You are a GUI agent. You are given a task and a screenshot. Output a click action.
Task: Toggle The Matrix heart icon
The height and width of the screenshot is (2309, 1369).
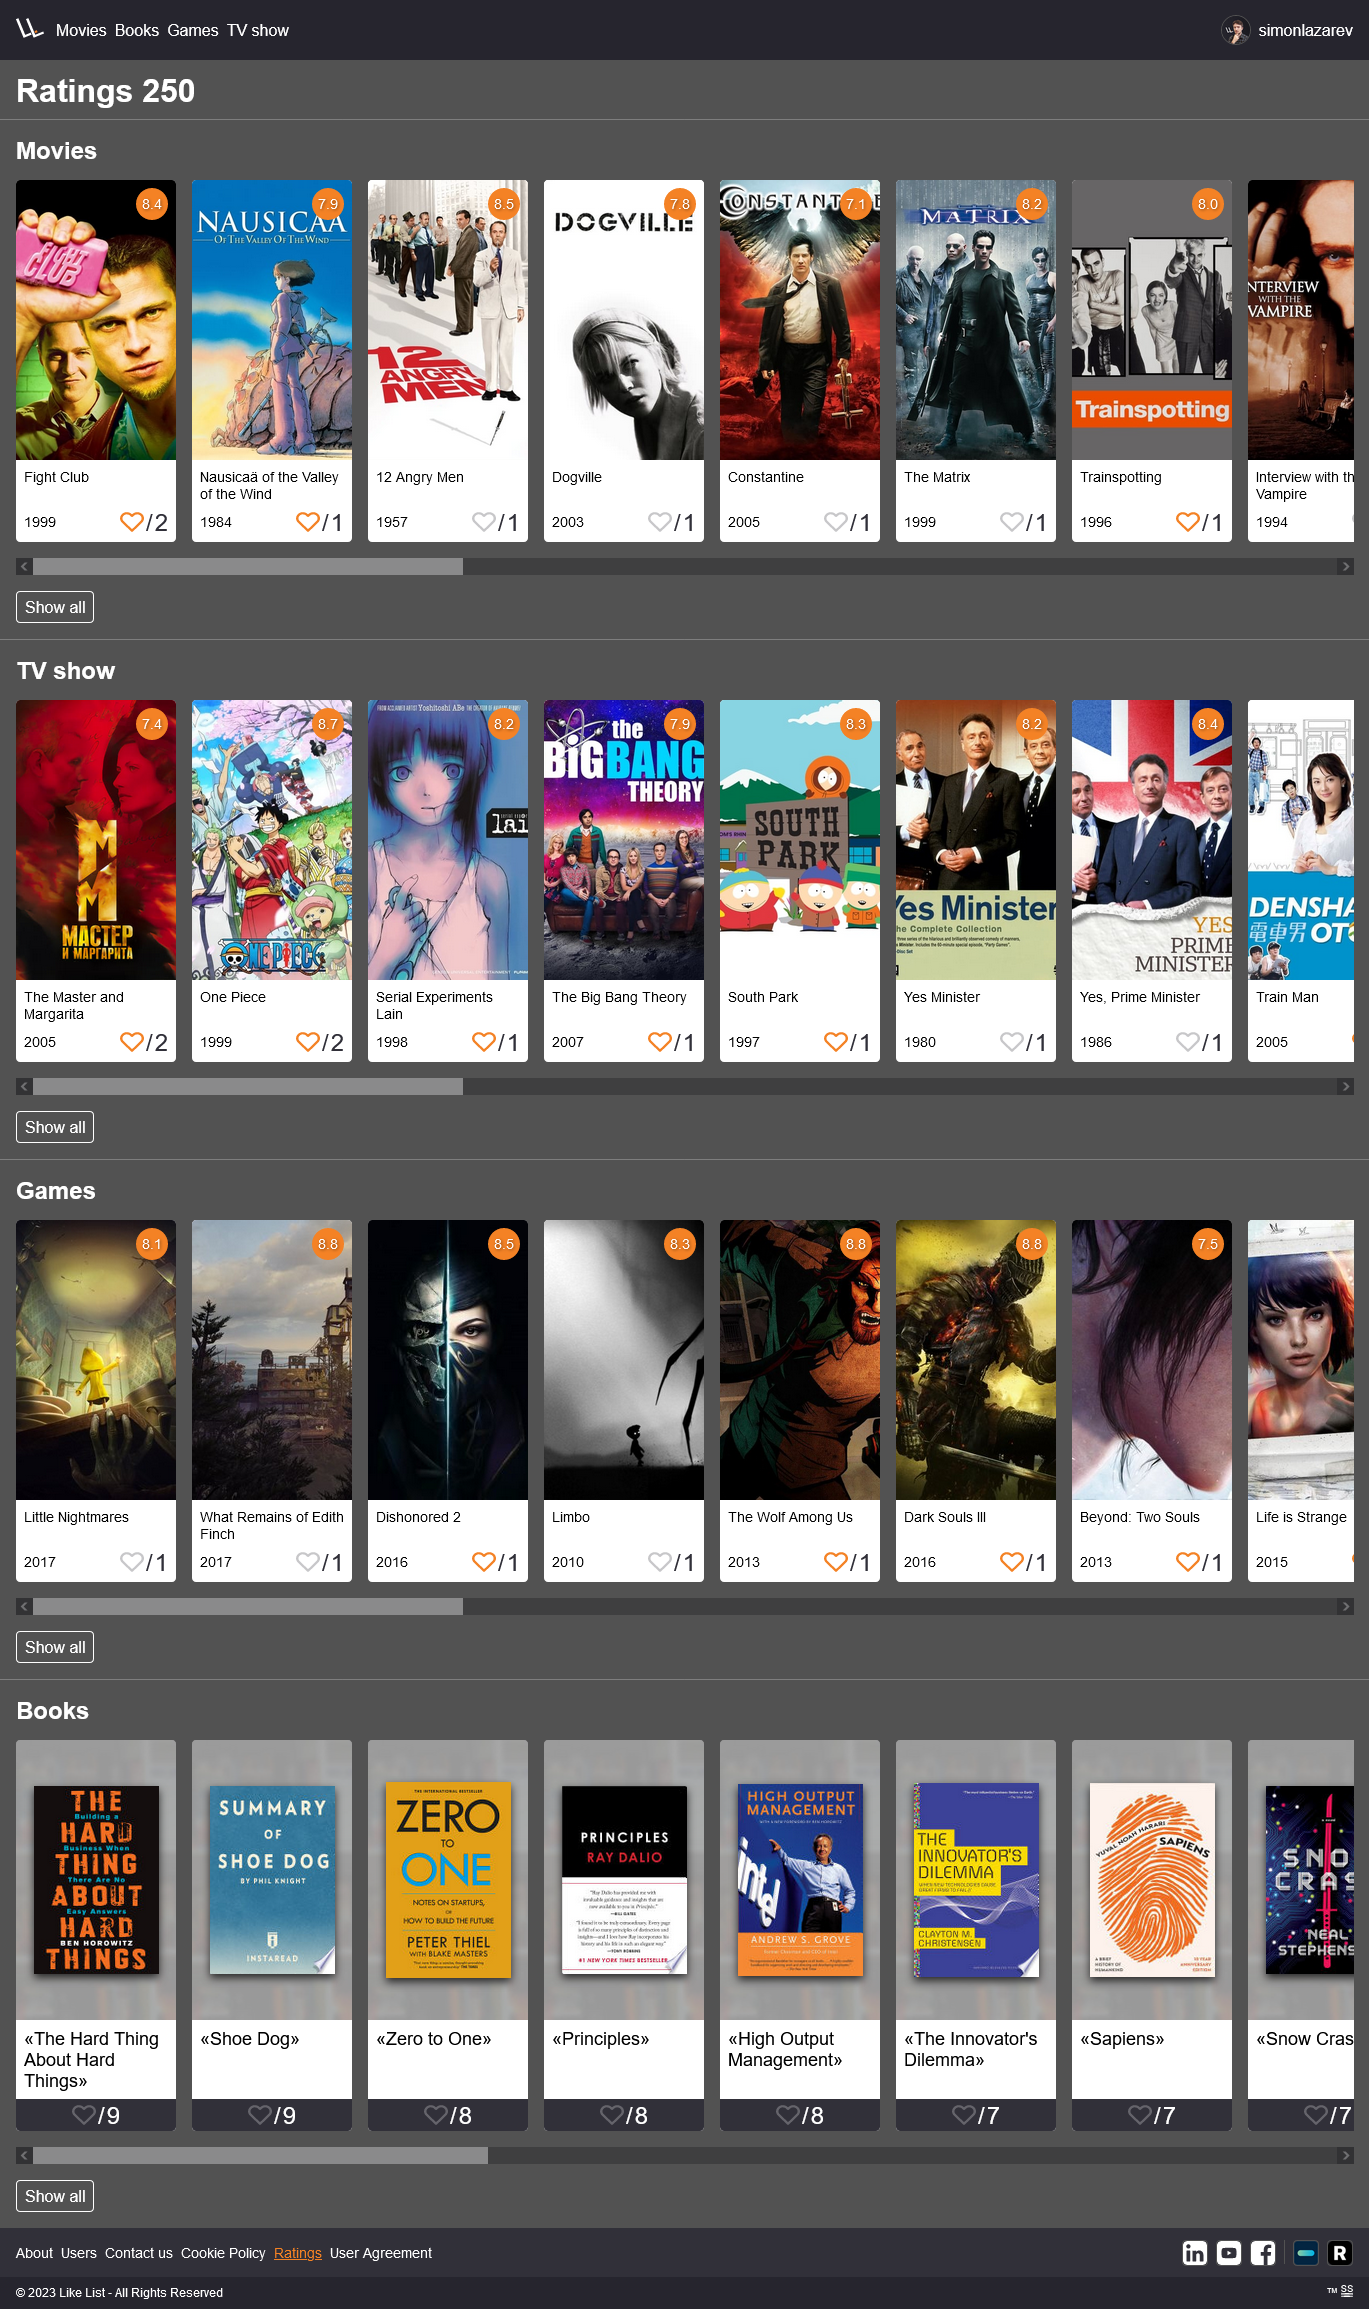coord(1011,521)
